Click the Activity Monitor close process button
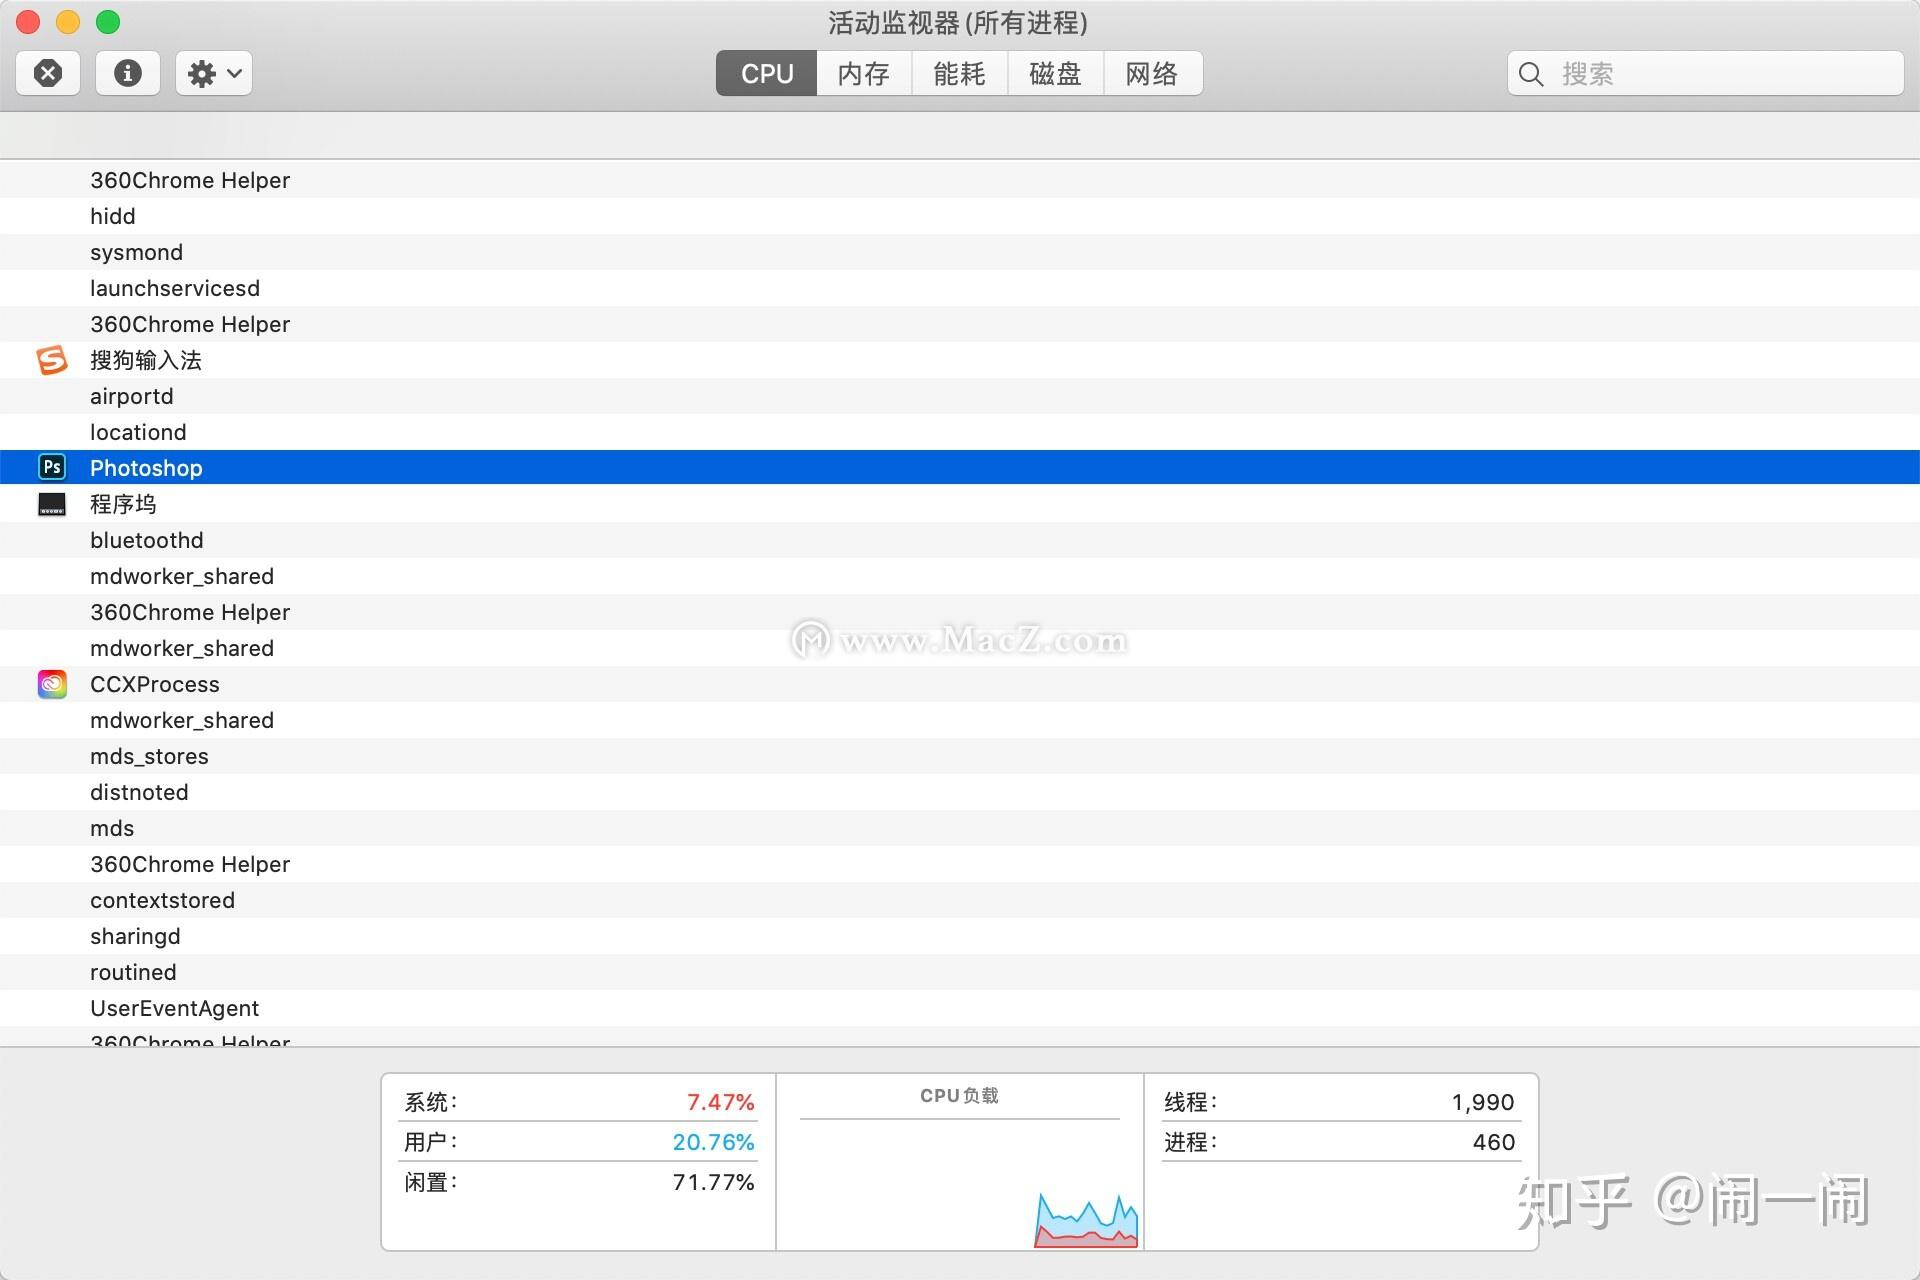This screenshot has width=1920, height=1280. (x=51, y=73)
